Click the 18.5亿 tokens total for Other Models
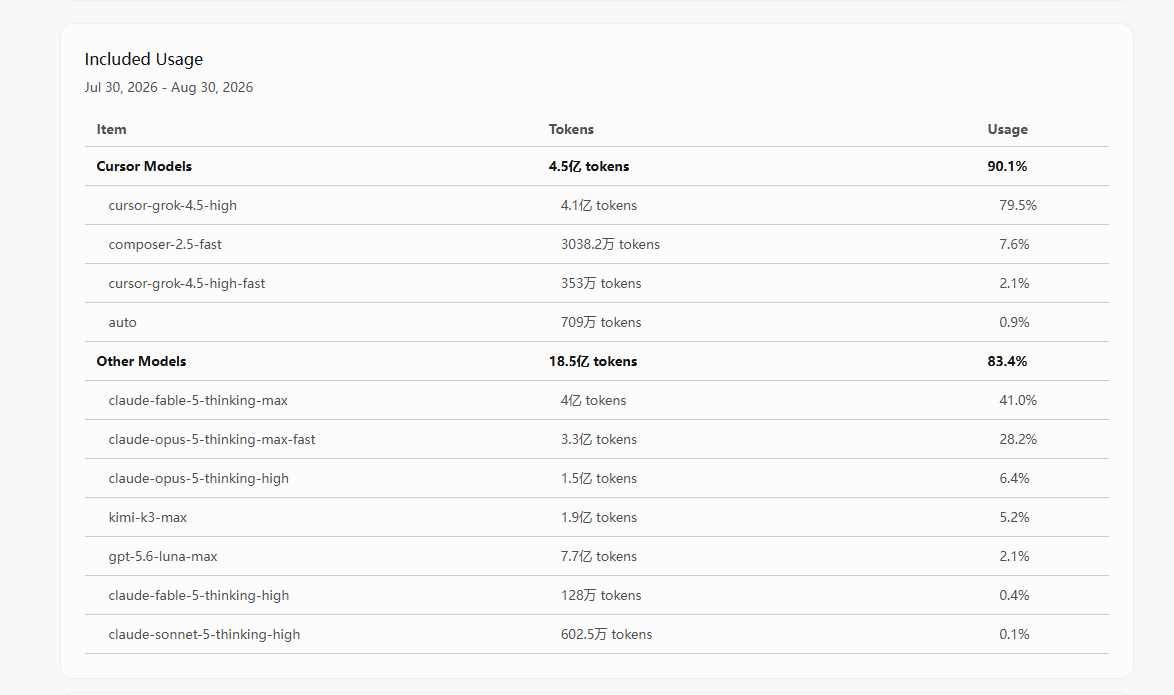 [592, 361]
